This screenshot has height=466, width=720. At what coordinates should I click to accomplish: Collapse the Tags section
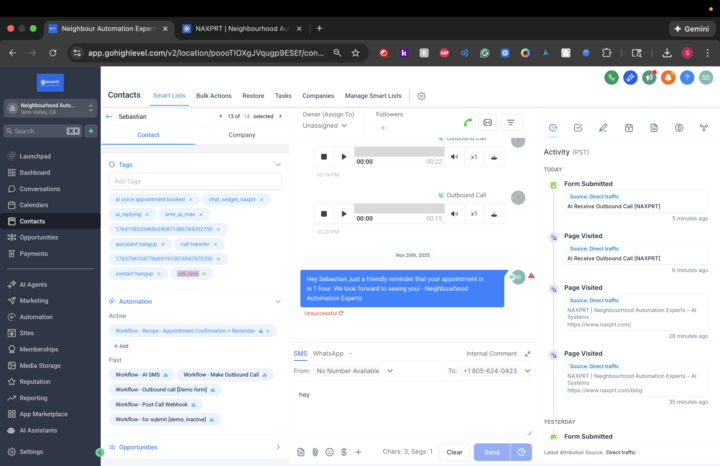[278, 164]
